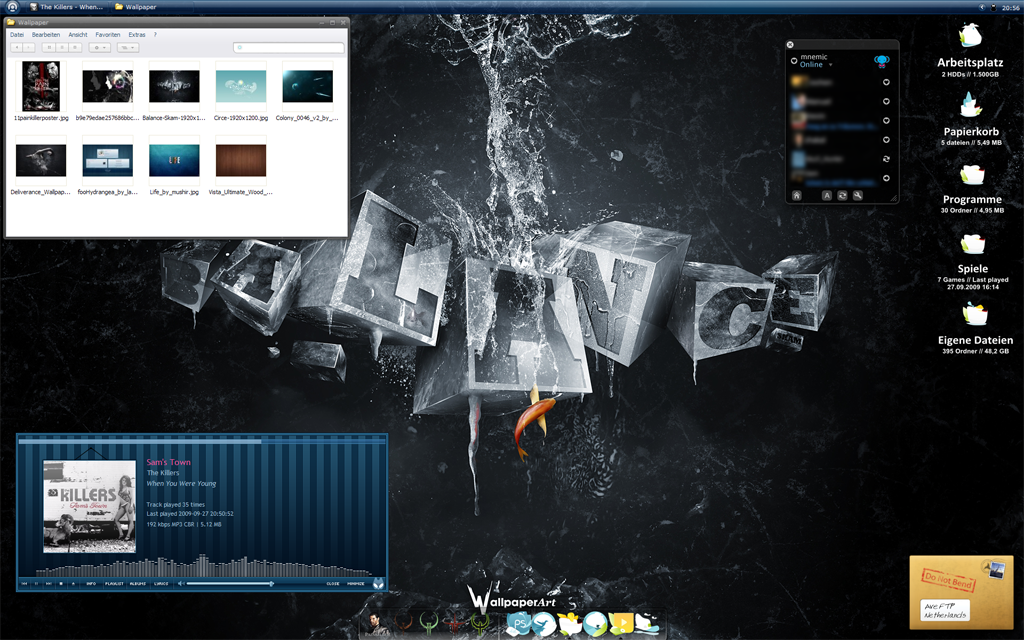Screen dimensions: 1024x640
Task: Open the view options dropdown in Explorer toolbar
Action: coord(128,47)
